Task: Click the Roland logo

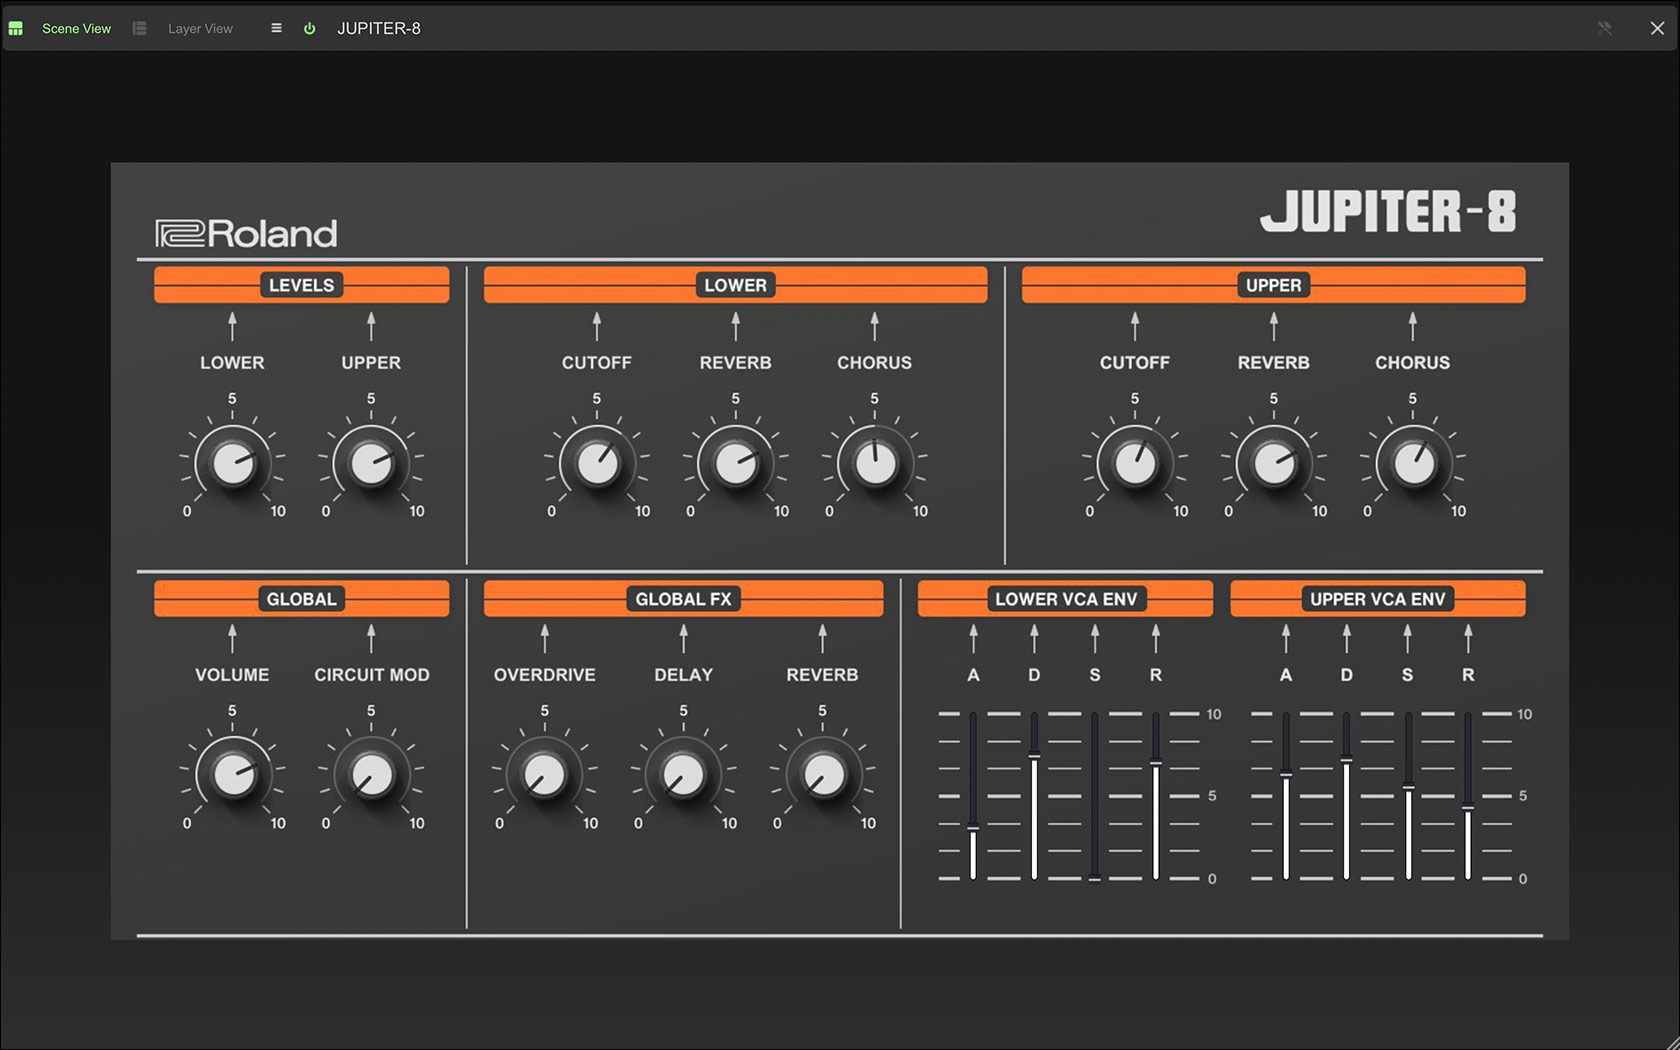Action: click(x=246, y=233)
